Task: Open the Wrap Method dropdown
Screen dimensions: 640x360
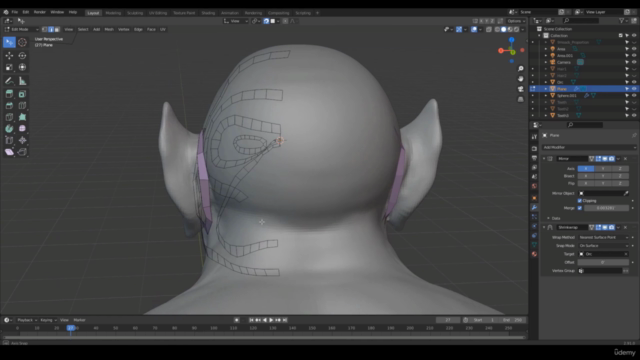Action: coord(604,237)
